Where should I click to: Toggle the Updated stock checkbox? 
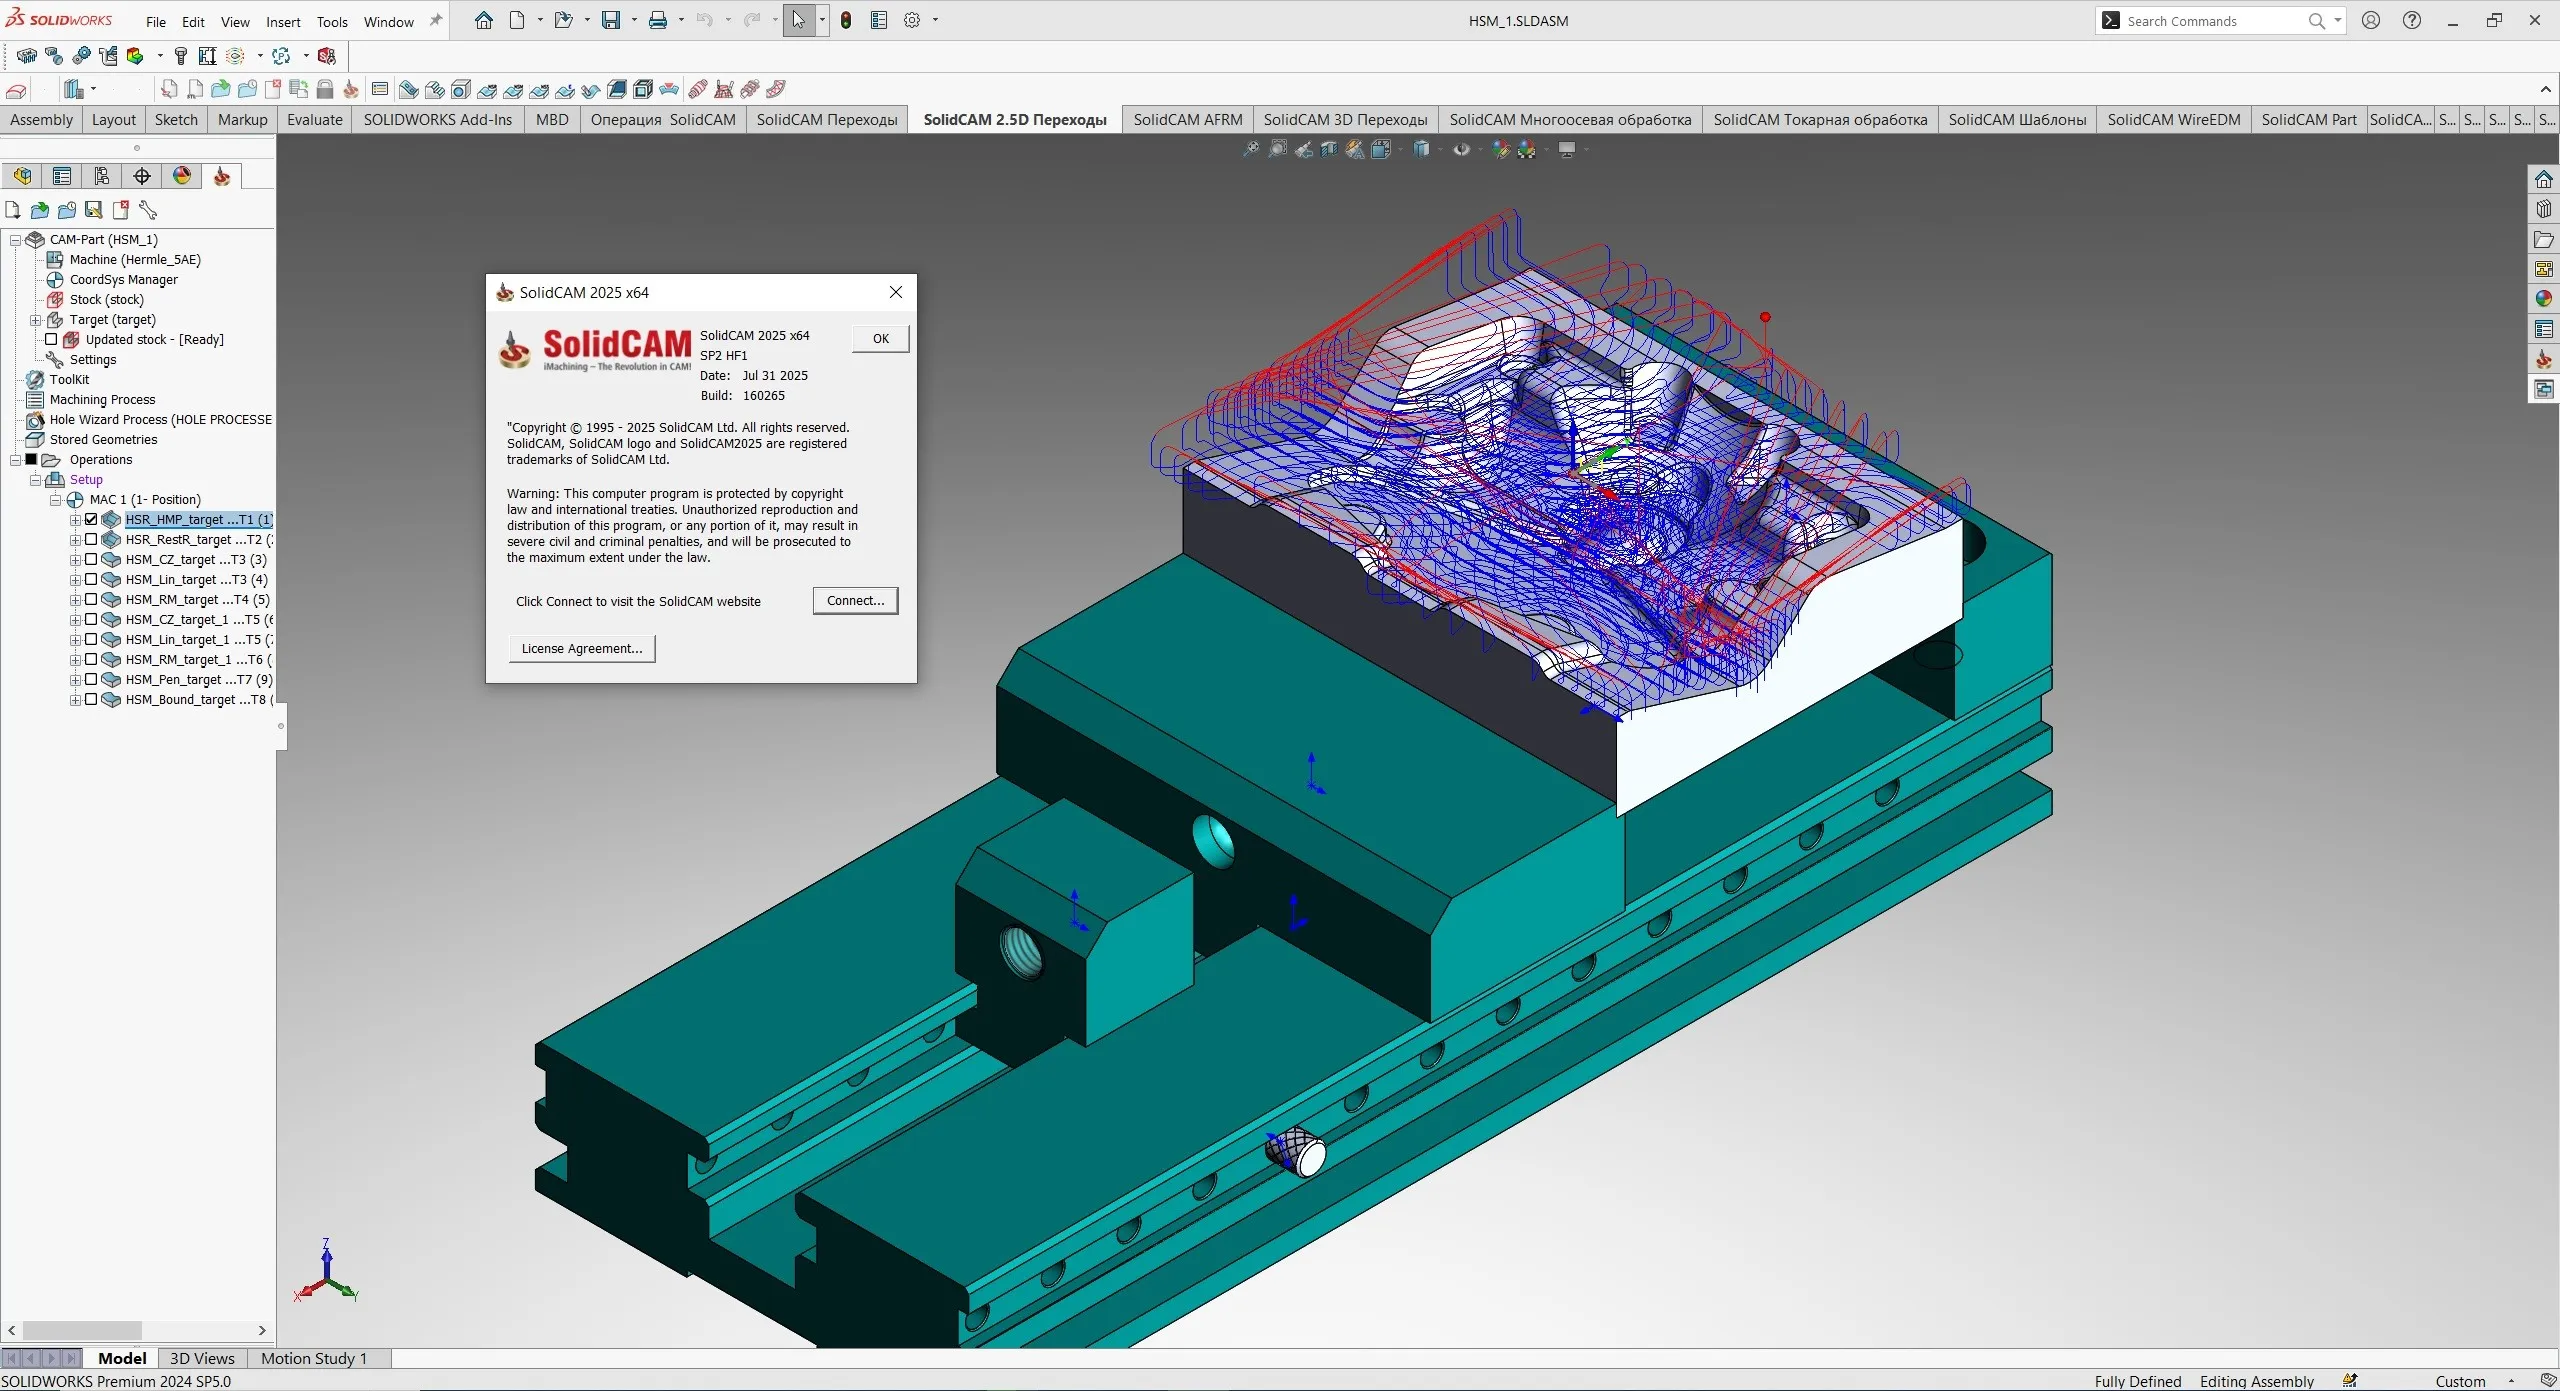pos(51,339)
